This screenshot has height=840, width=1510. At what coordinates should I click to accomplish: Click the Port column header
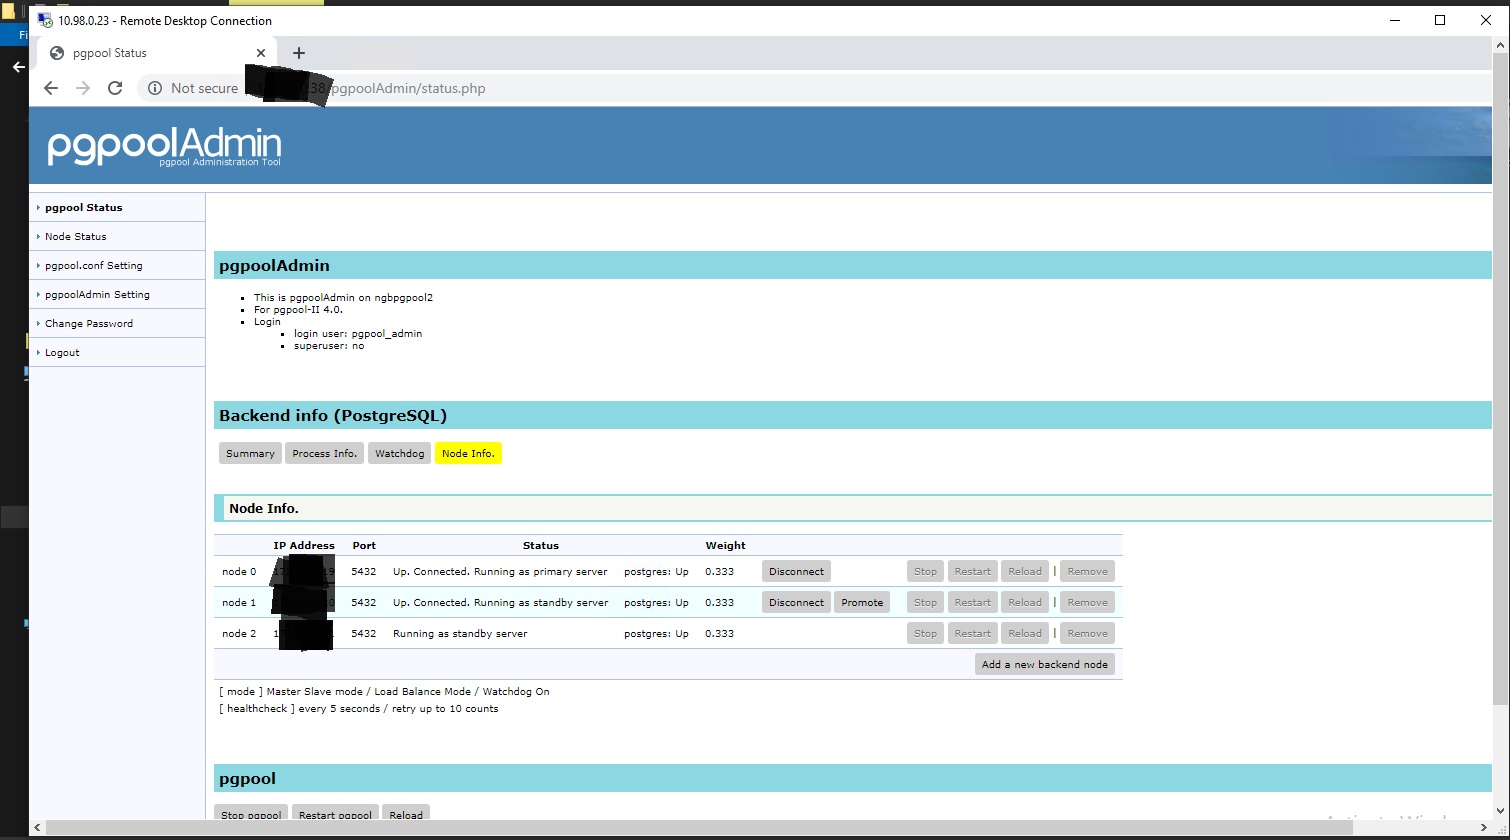tap(364, 545)
